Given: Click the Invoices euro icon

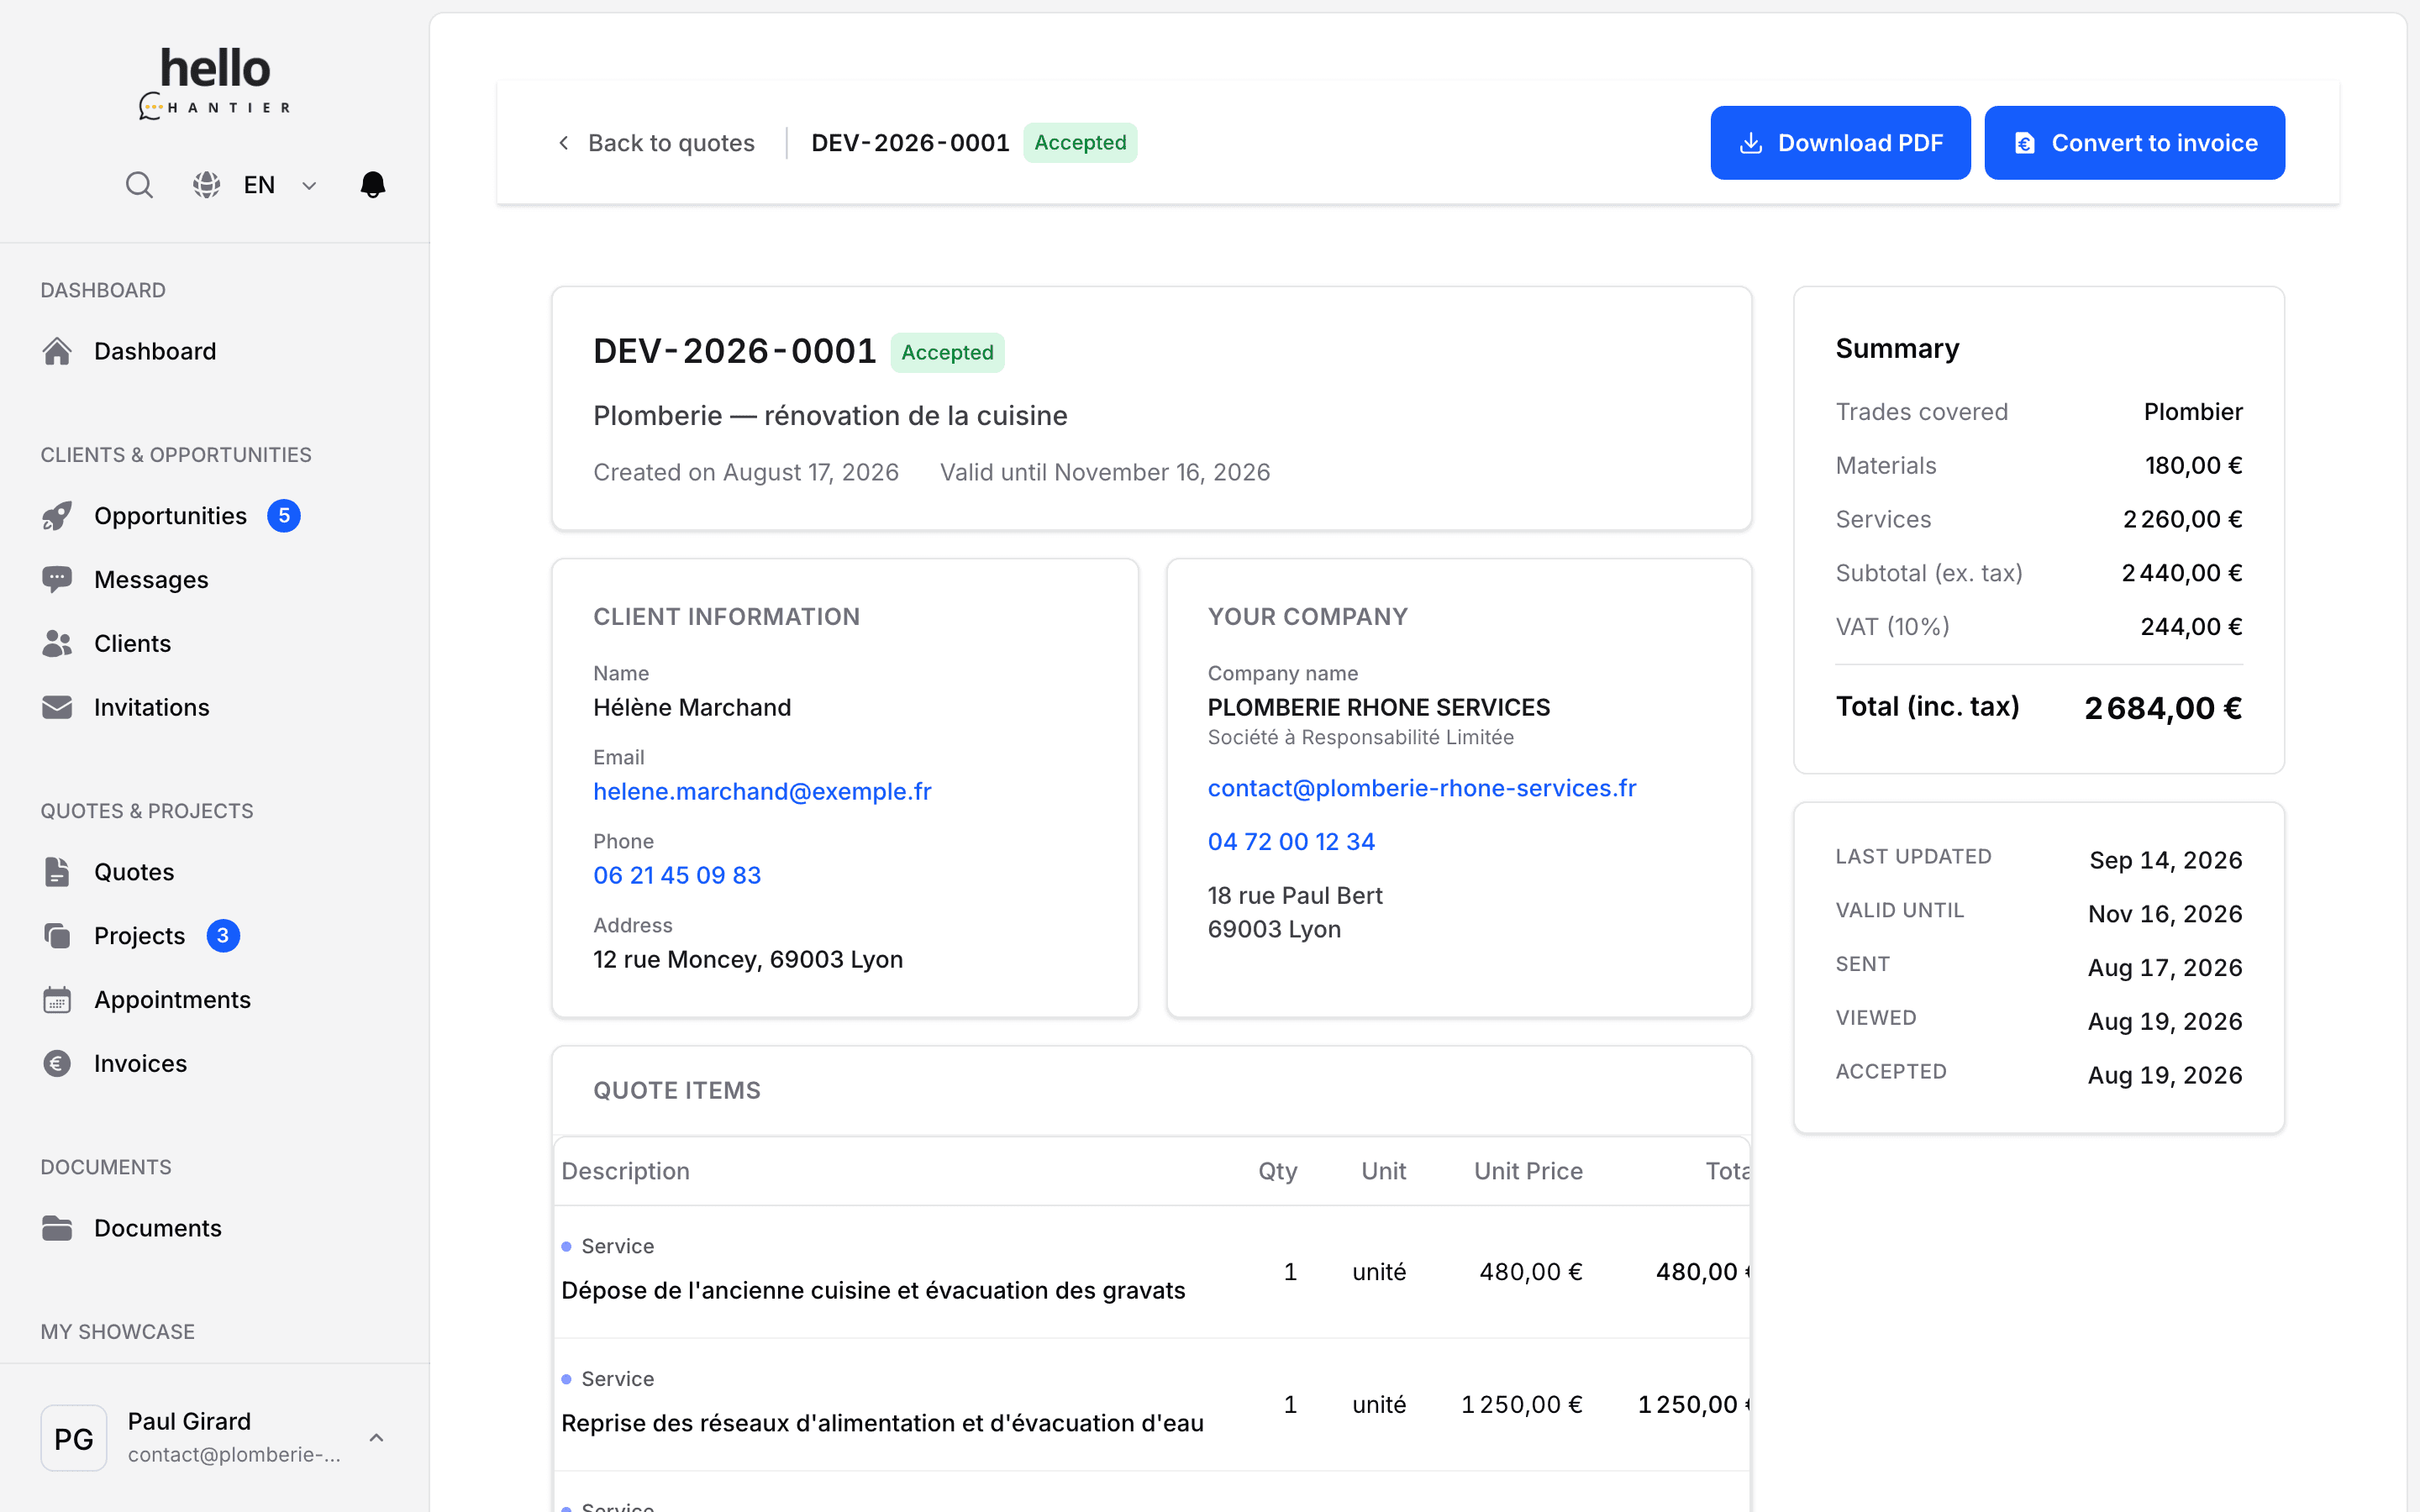Looking at the screenshot, I should tap(57, 1063).
